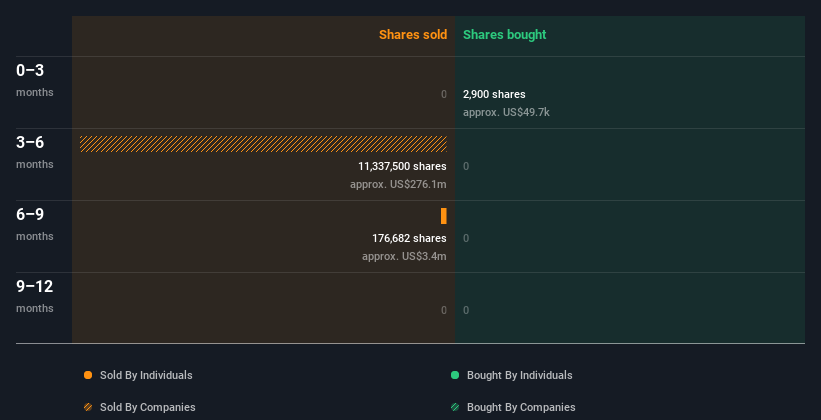Select the 6–9 months row label

35,224
